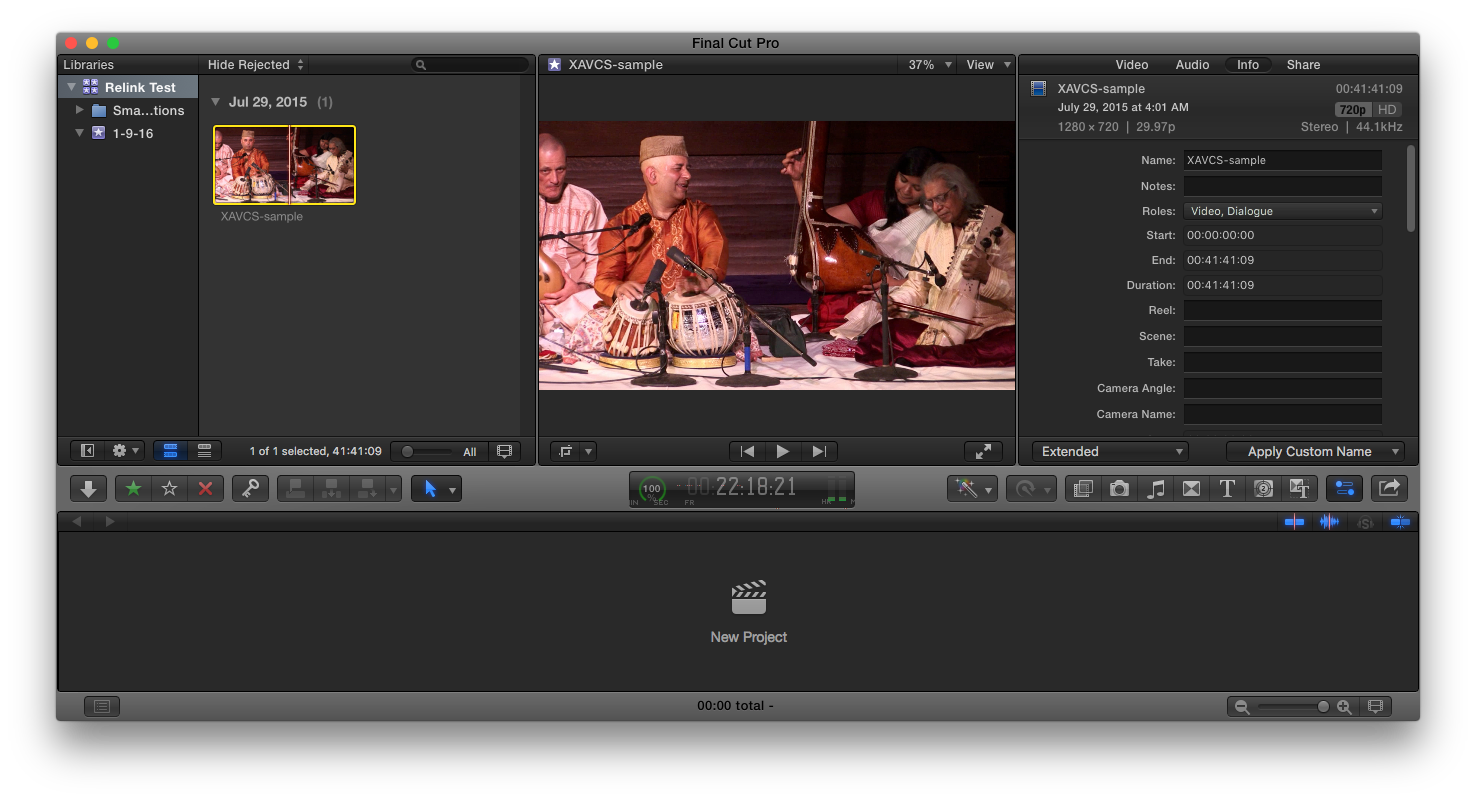Switch to the Share inspector tab
The width and height of the screenshot is (1476, 801).
1303,64
